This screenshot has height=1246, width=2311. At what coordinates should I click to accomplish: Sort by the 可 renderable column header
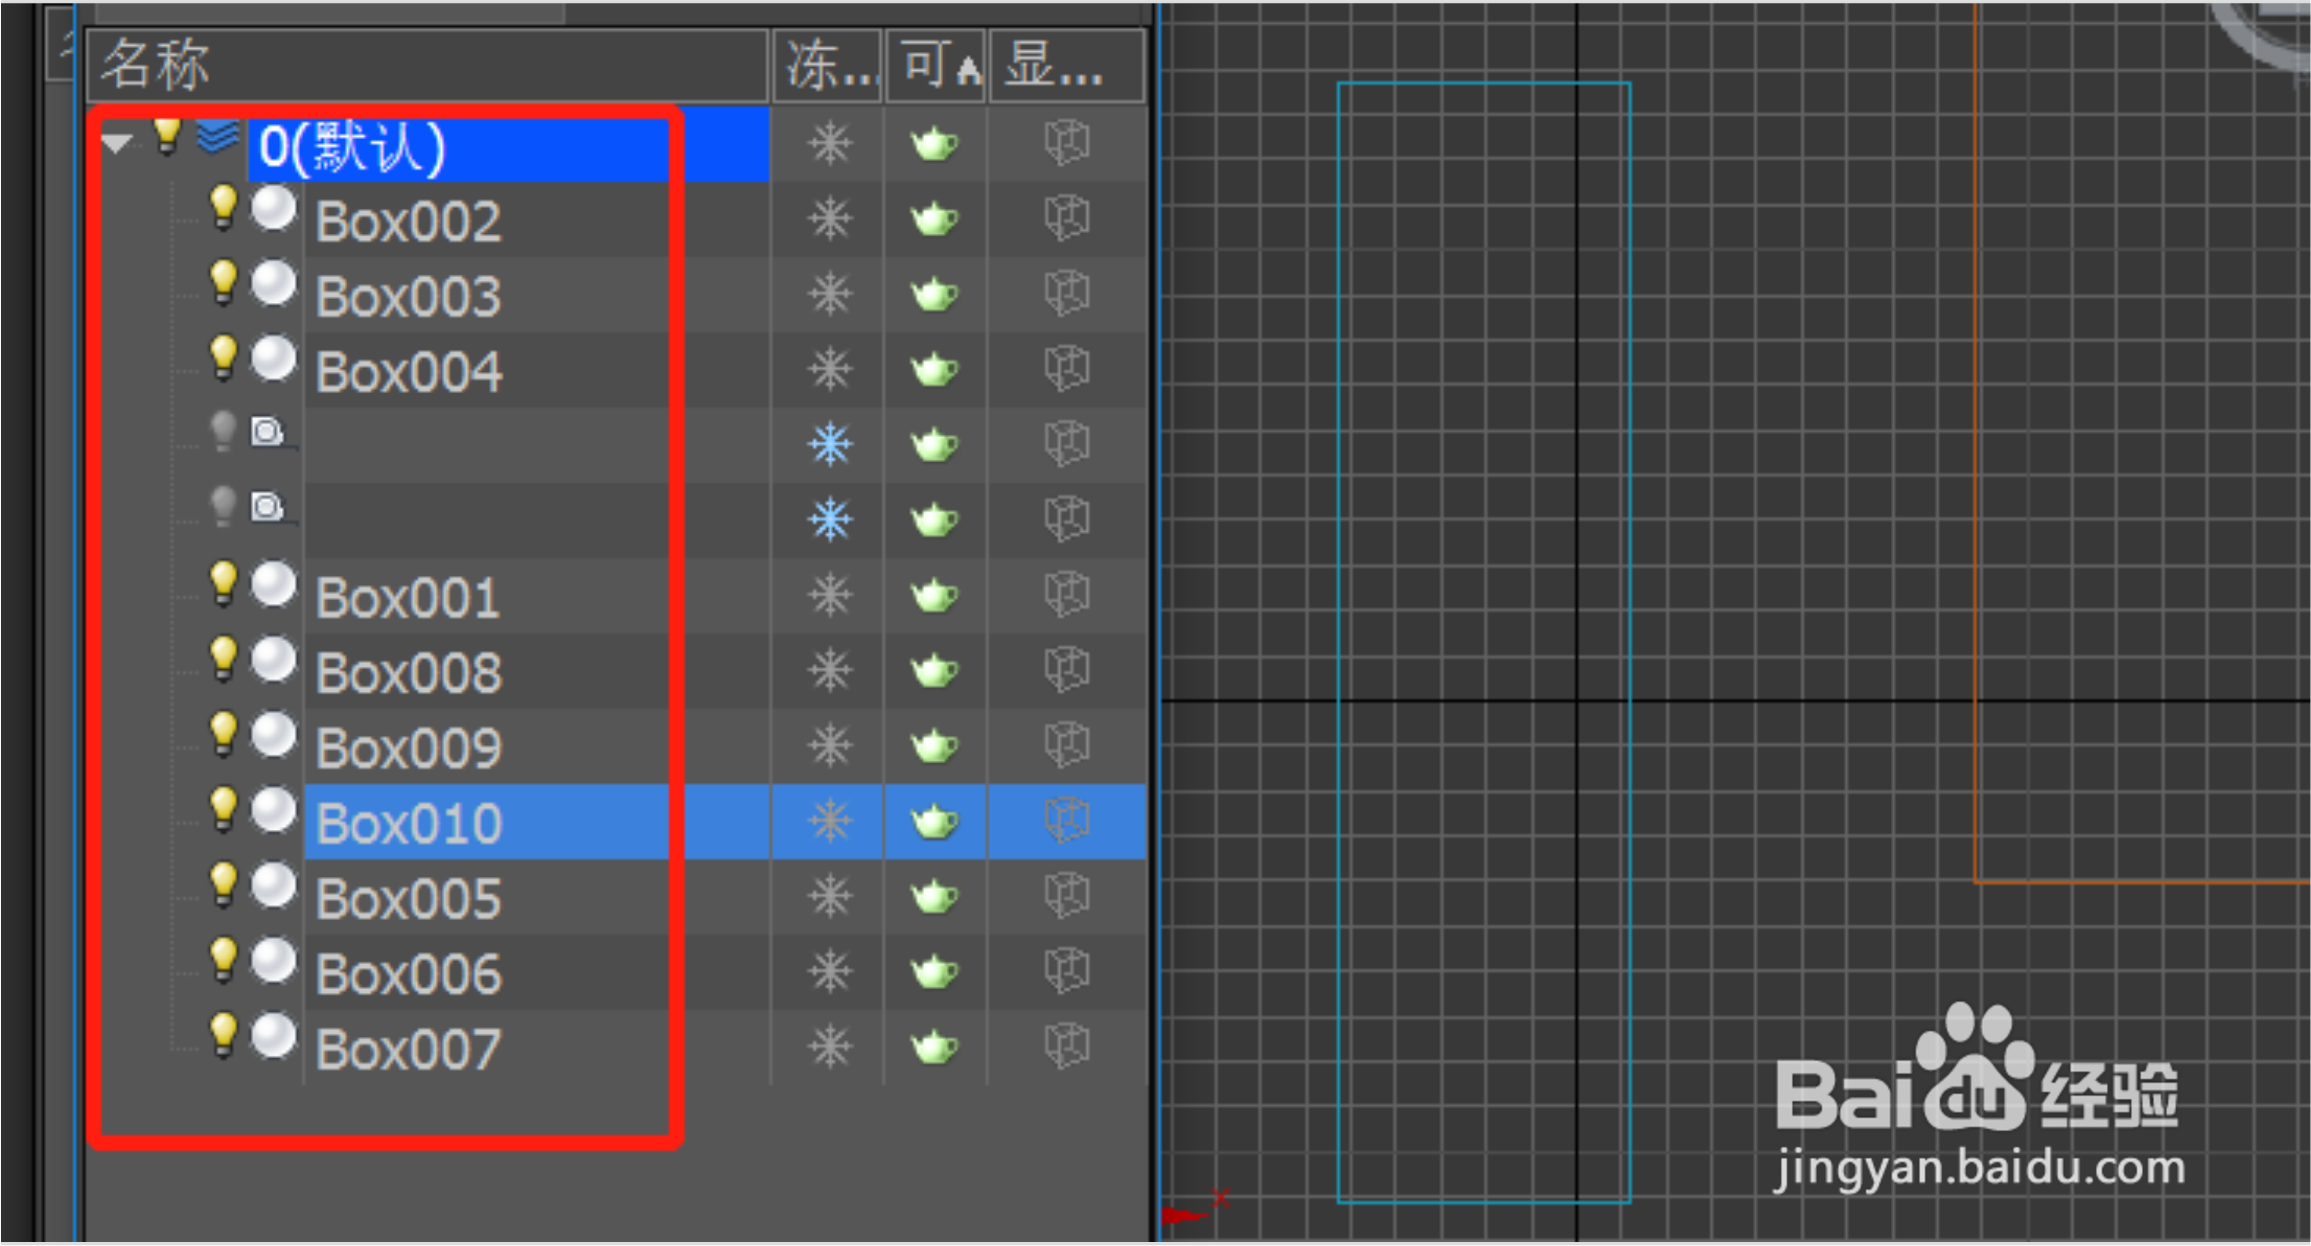(936, 66)
